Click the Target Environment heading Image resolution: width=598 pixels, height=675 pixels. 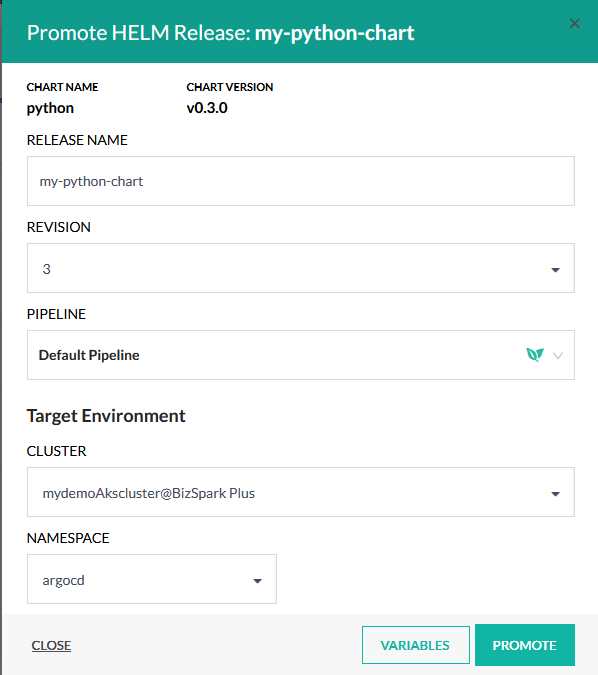(106, 416)
